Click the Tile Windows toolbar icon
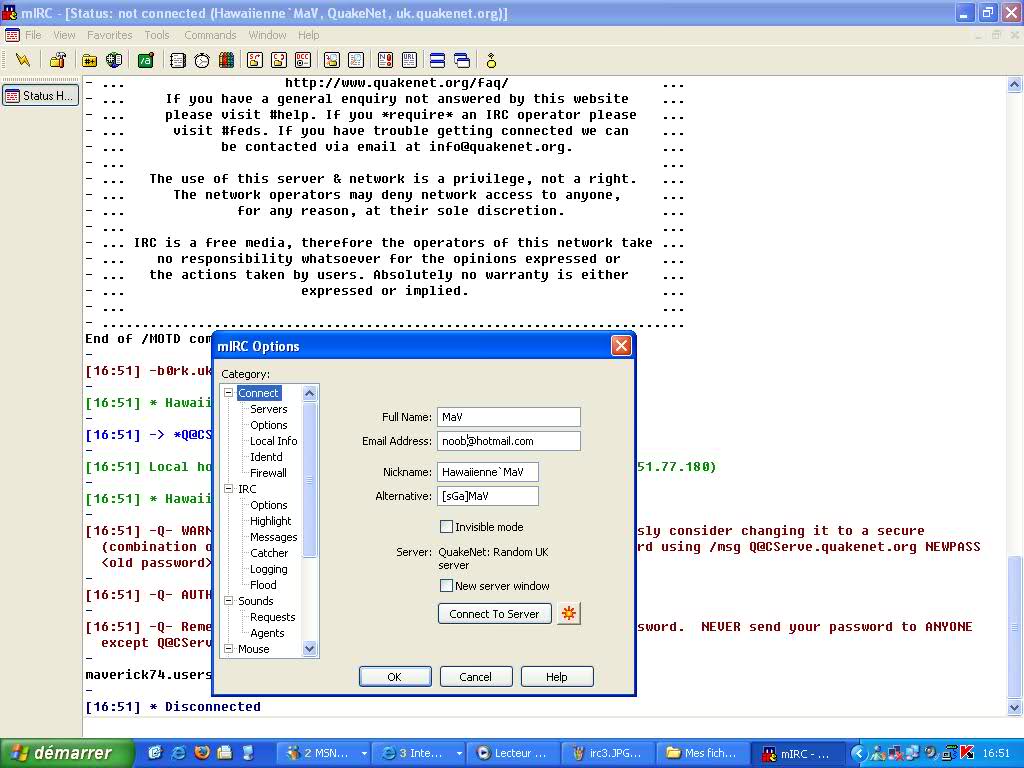1024x768 pixels. click(438, 61)
